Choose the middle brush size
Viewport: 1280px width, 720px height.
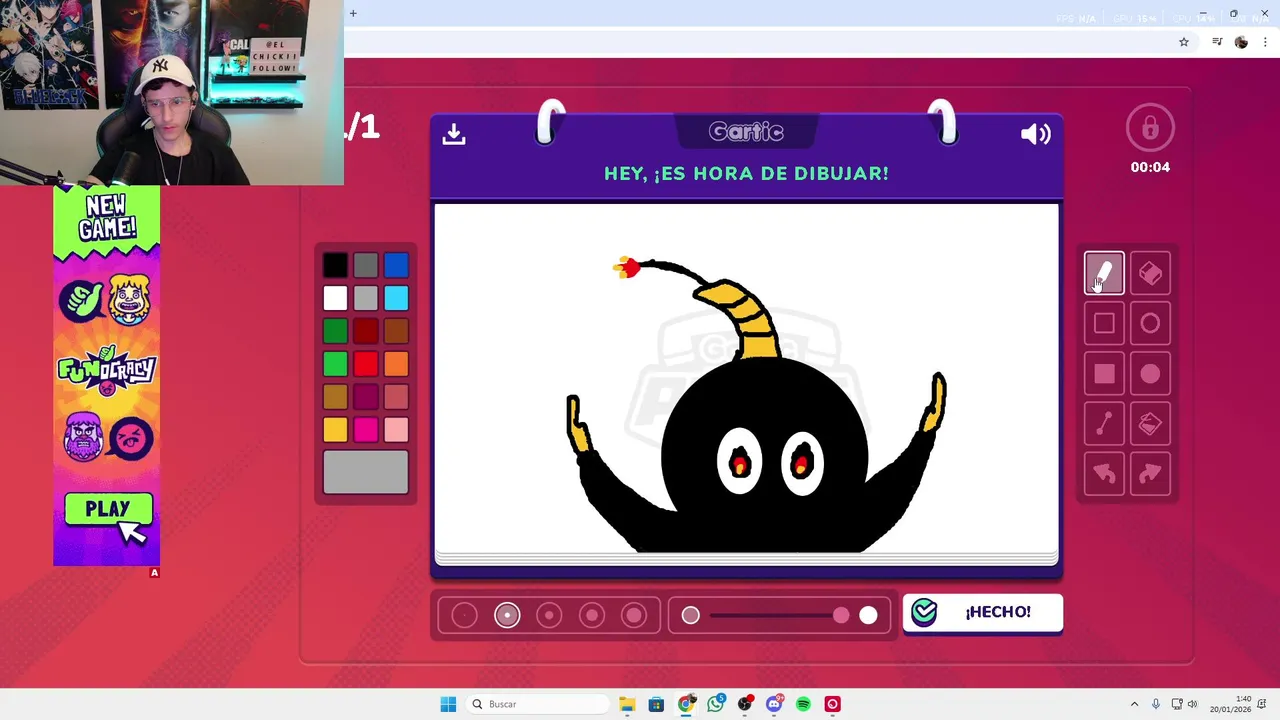coord(549,616)
